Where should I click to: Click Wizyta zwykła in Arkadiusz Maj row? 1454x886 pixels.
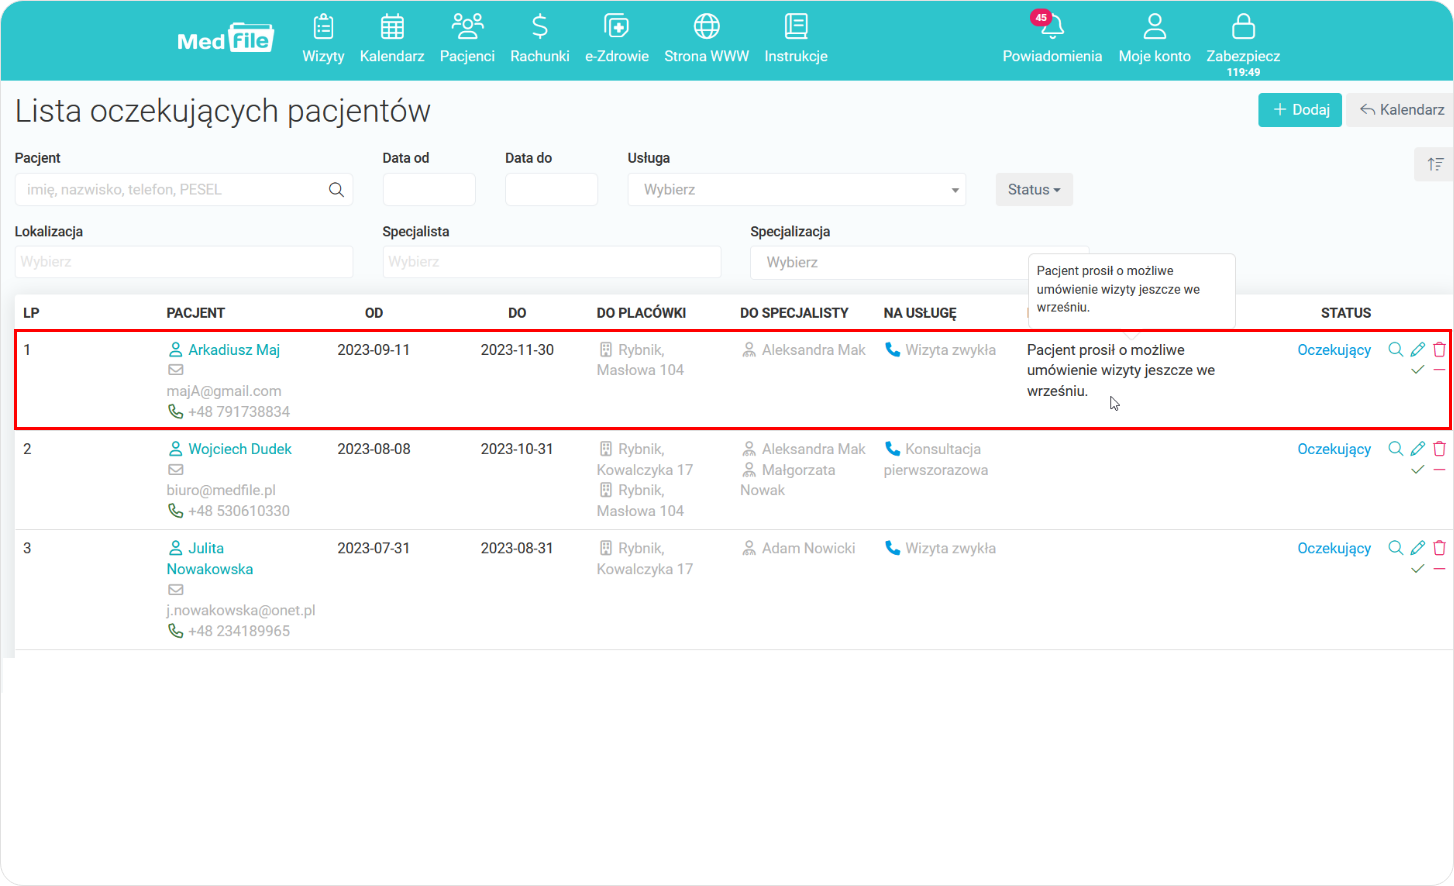point(950,350)
